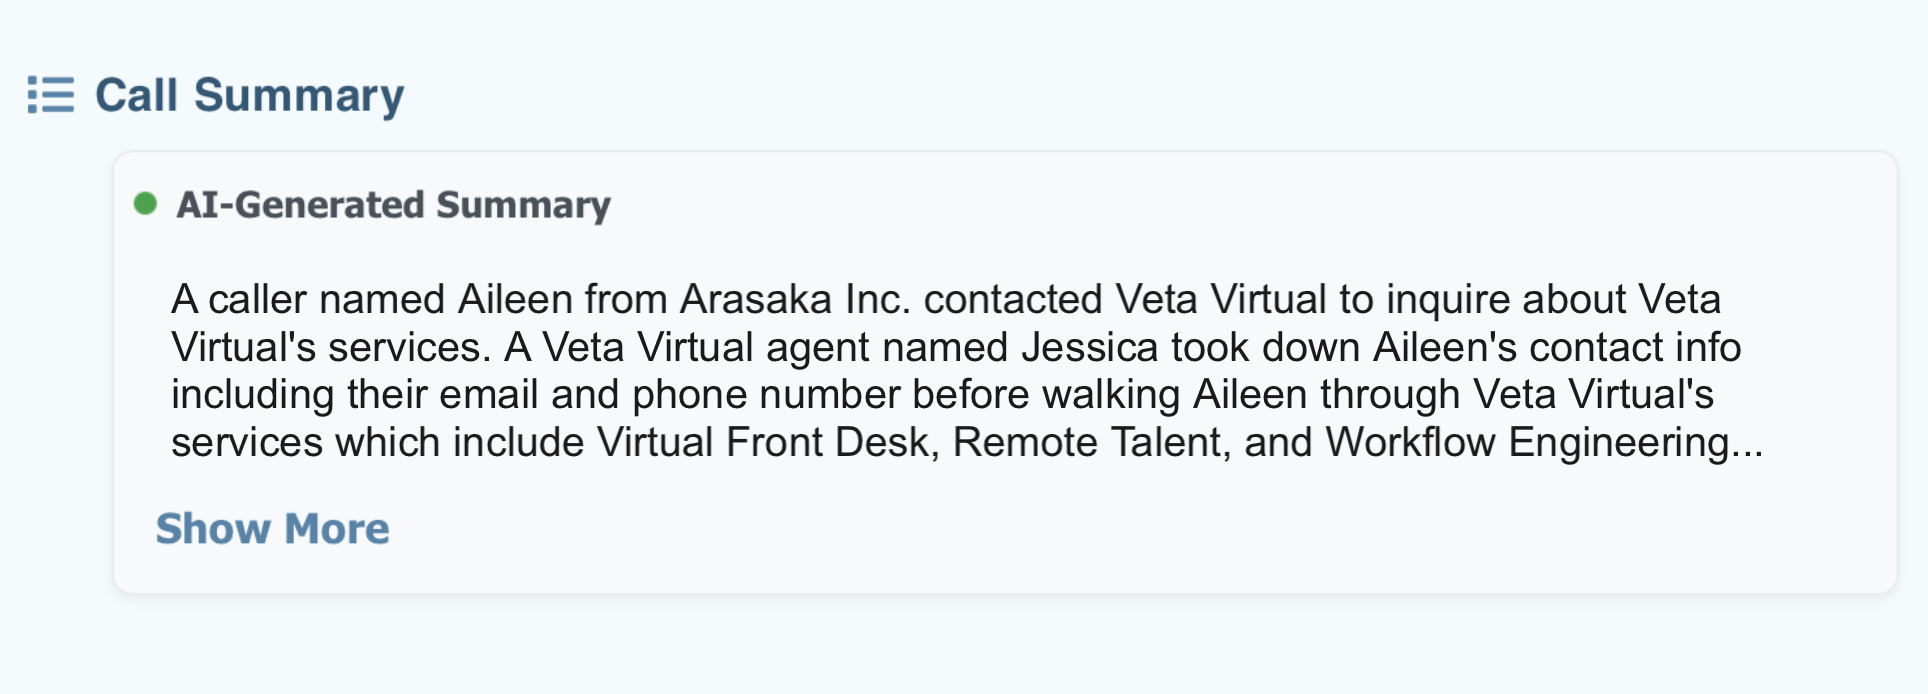Expand the summary with Show More
This screenshot has width=1928, height=694.
point(272,528)
